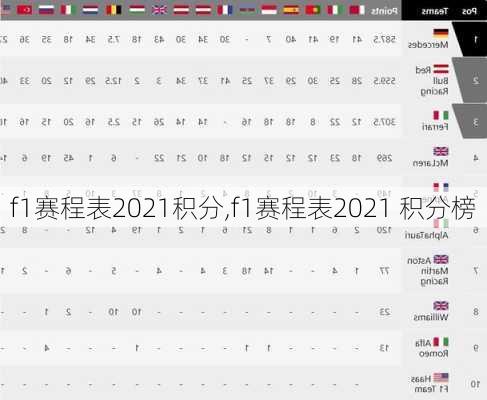487x400 pixels.
Task: Click position number 7 beside Aston Martin
Action: point(476,271)
